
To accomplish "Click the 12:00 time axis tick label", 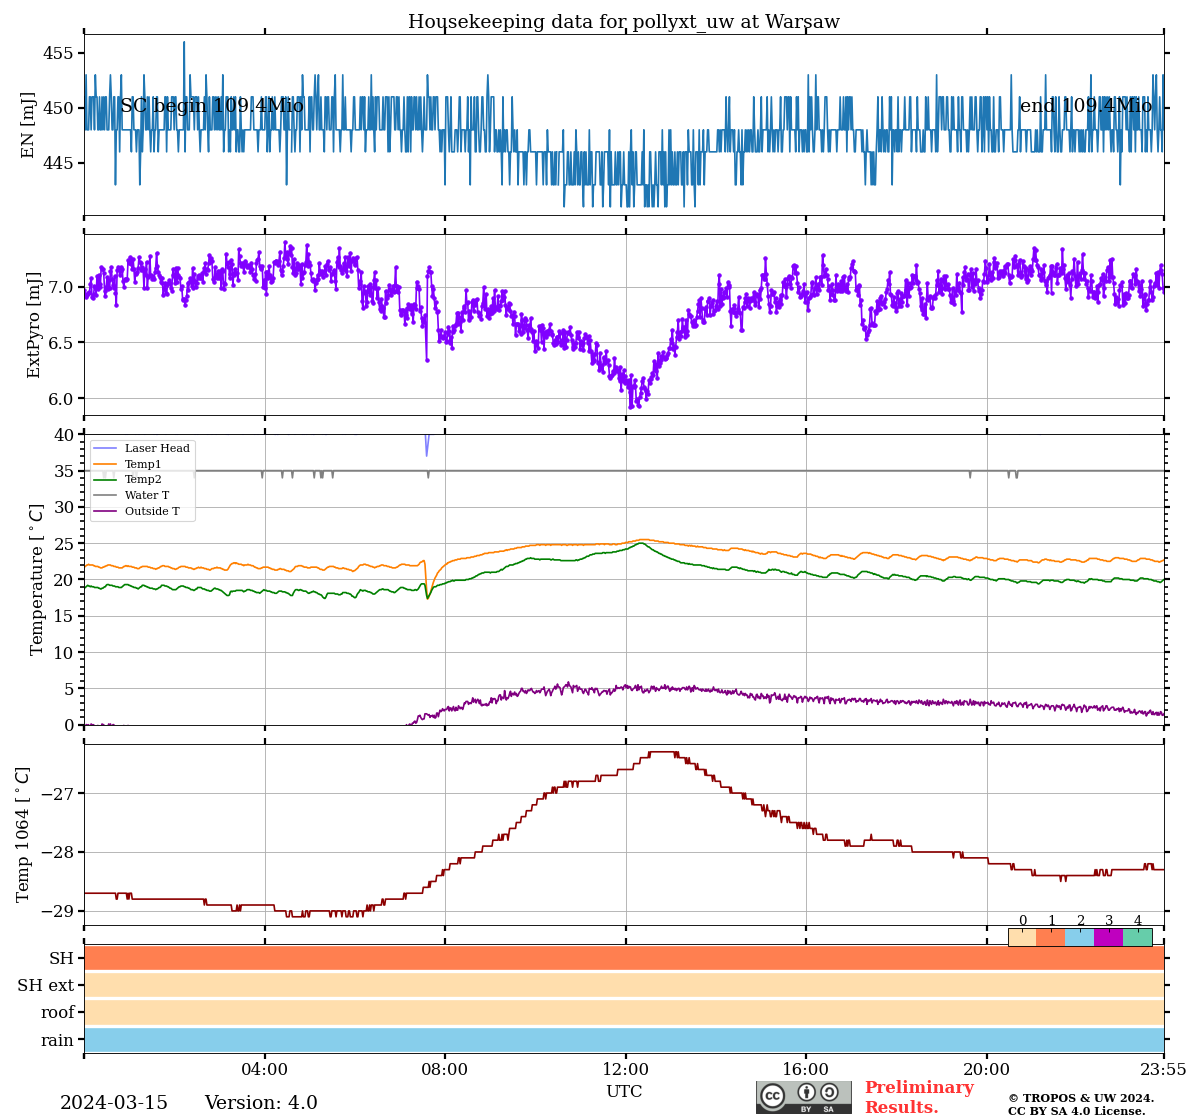I will 625,1070.
